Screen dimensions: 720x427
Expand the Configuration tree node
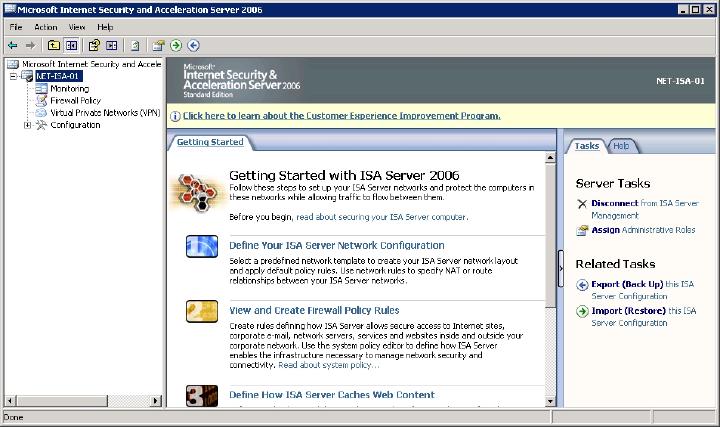(28, 125)
